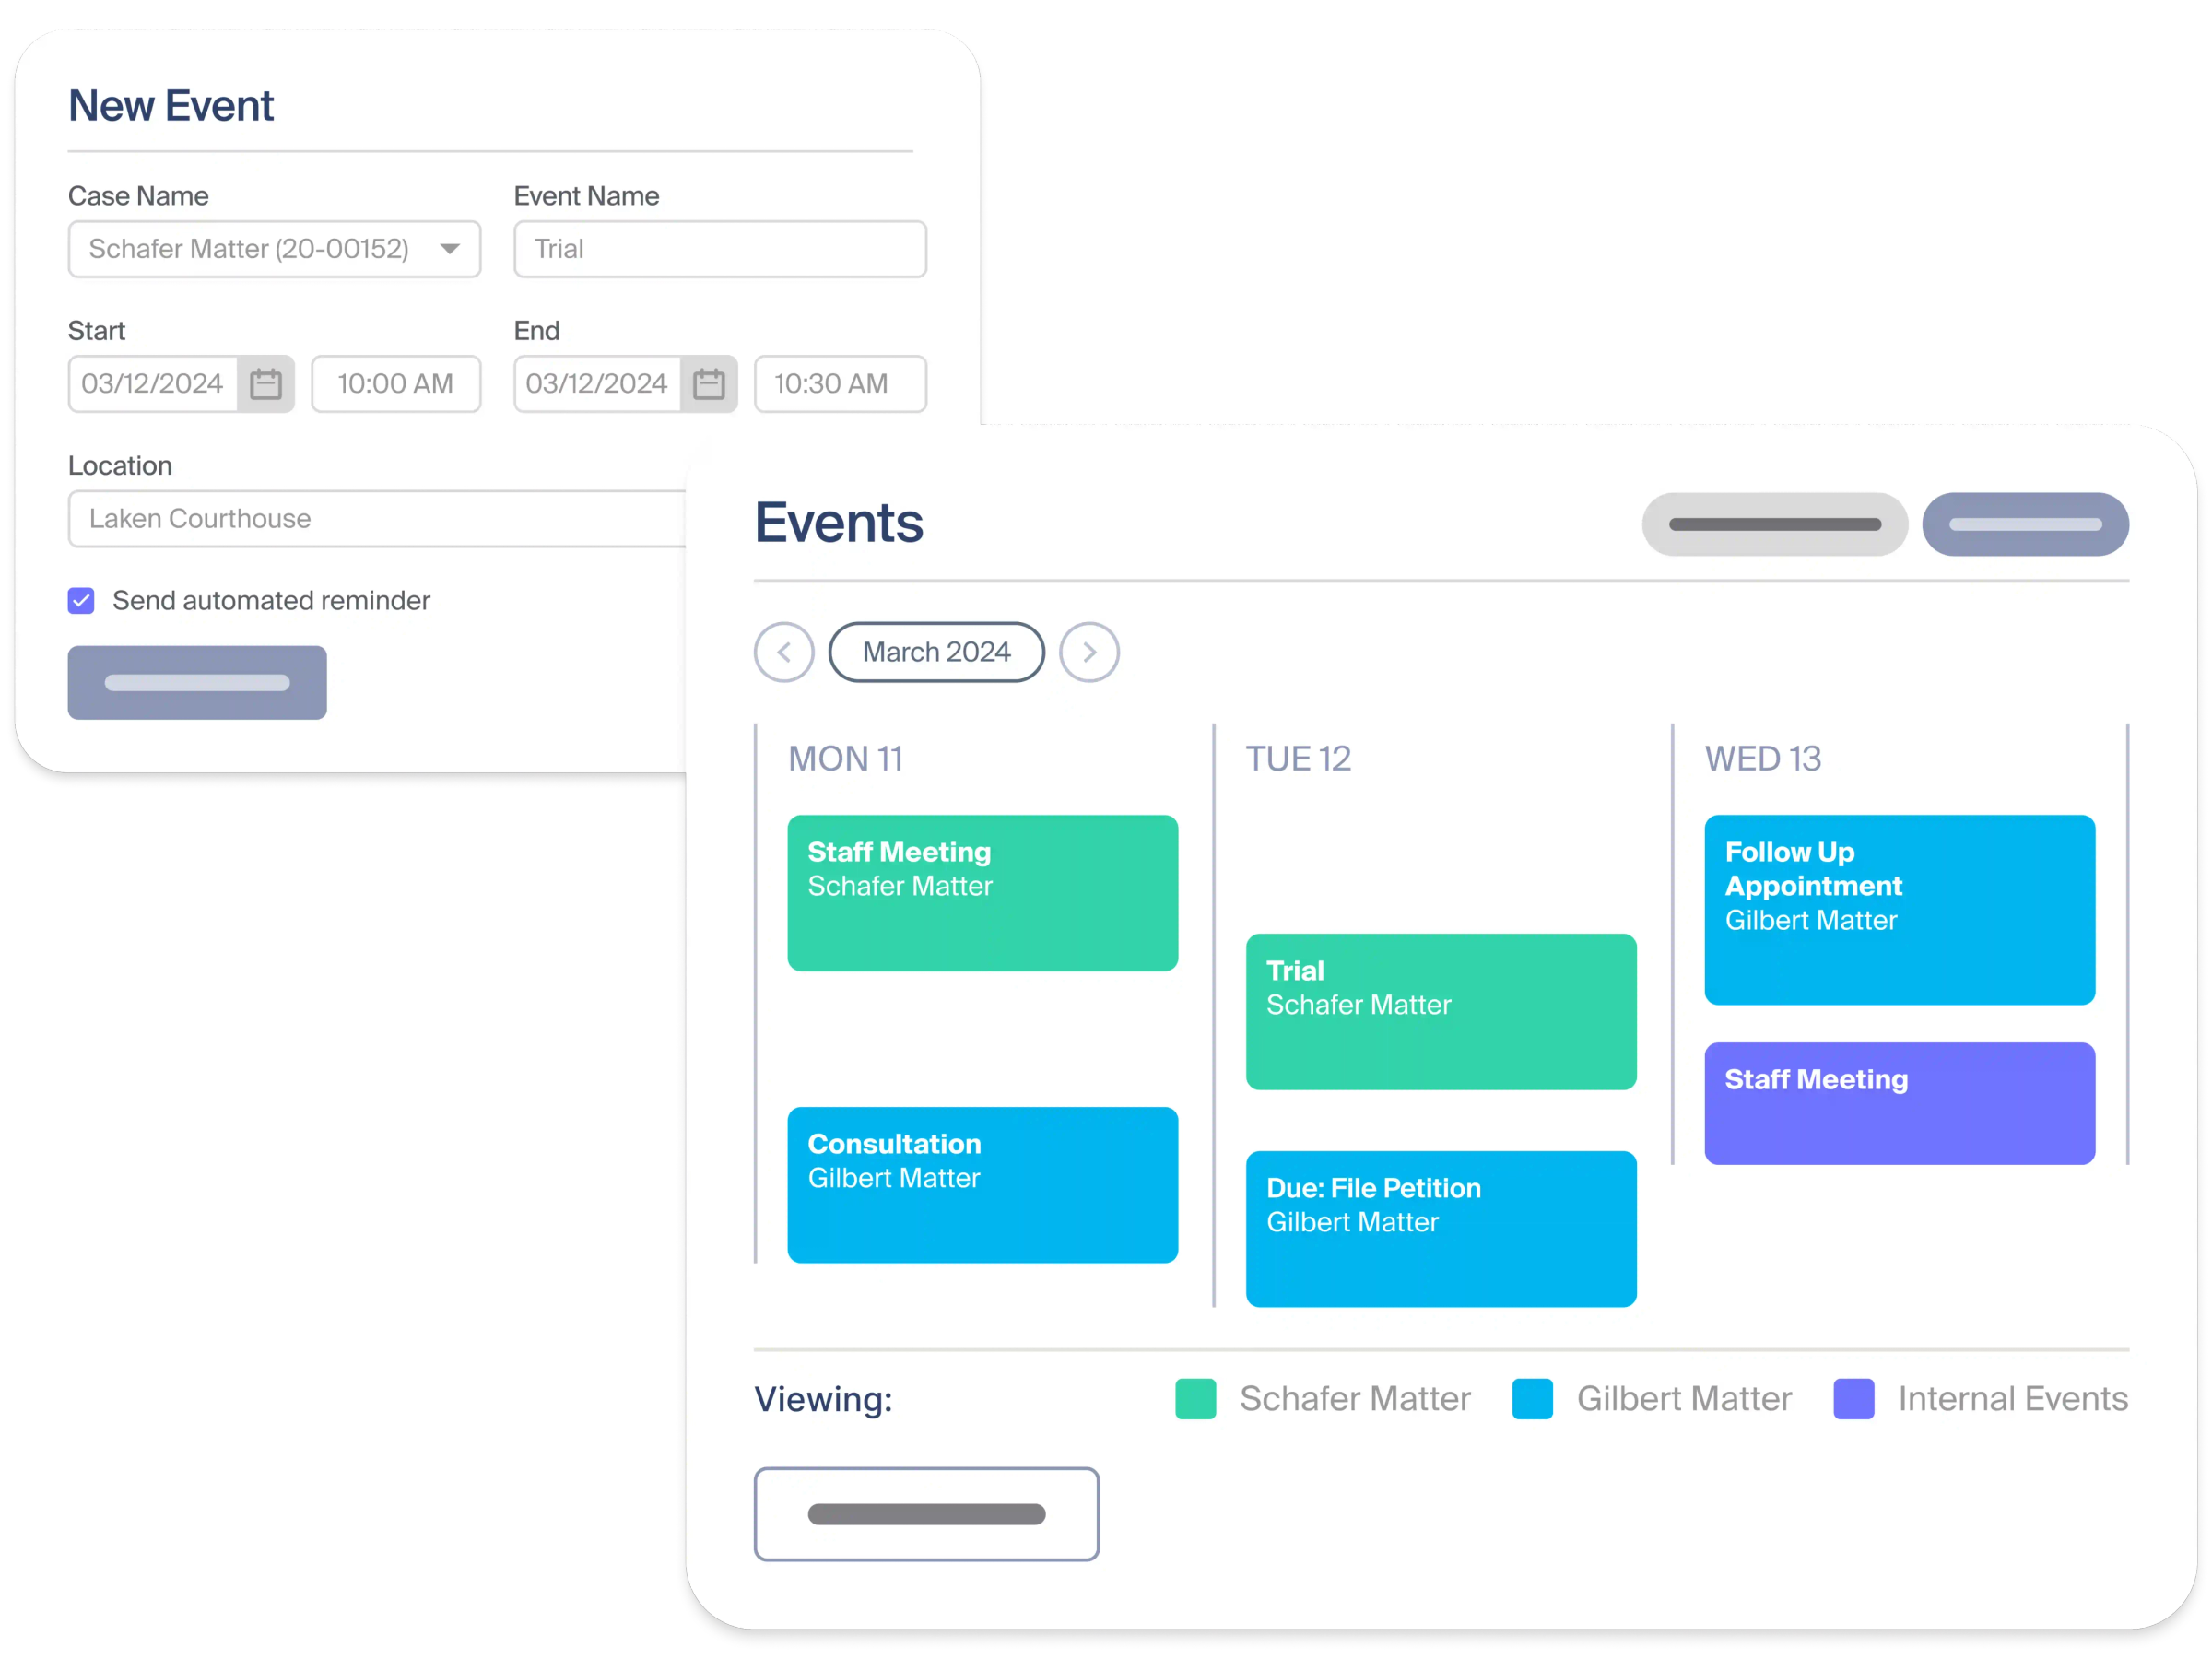
Task: Select the March 2024 month picker
Action: [935, 652]
